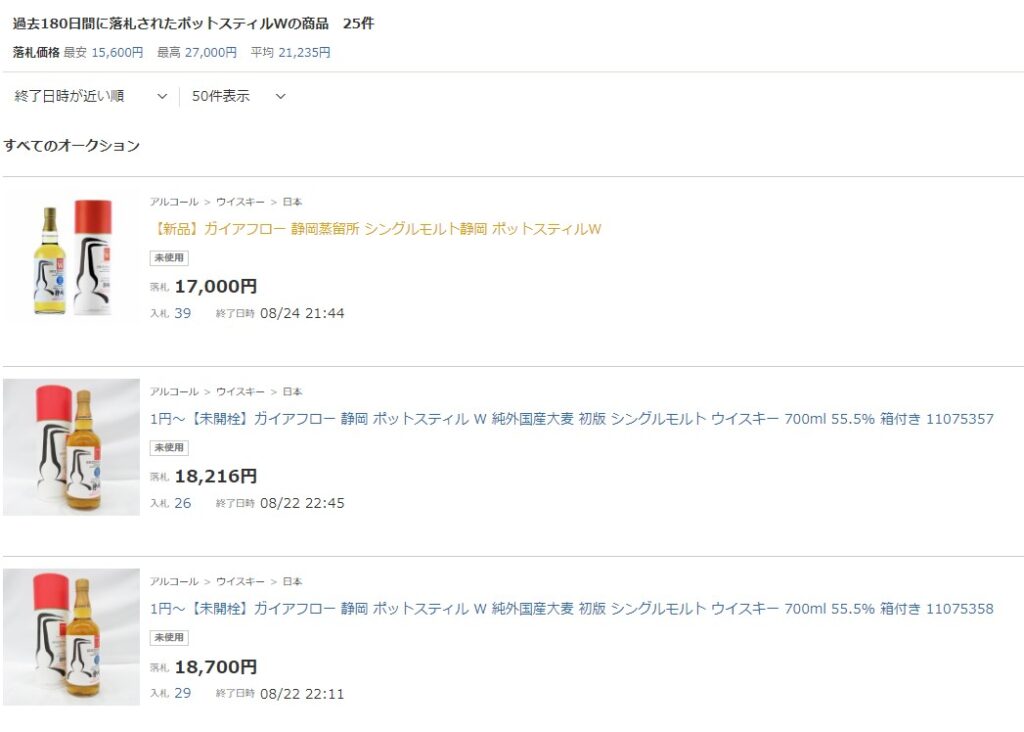Screen dimensions: 1024x732
Task: Click ウイスキー breadcrumb in the second listing
Action: click(x=240, y=392)
